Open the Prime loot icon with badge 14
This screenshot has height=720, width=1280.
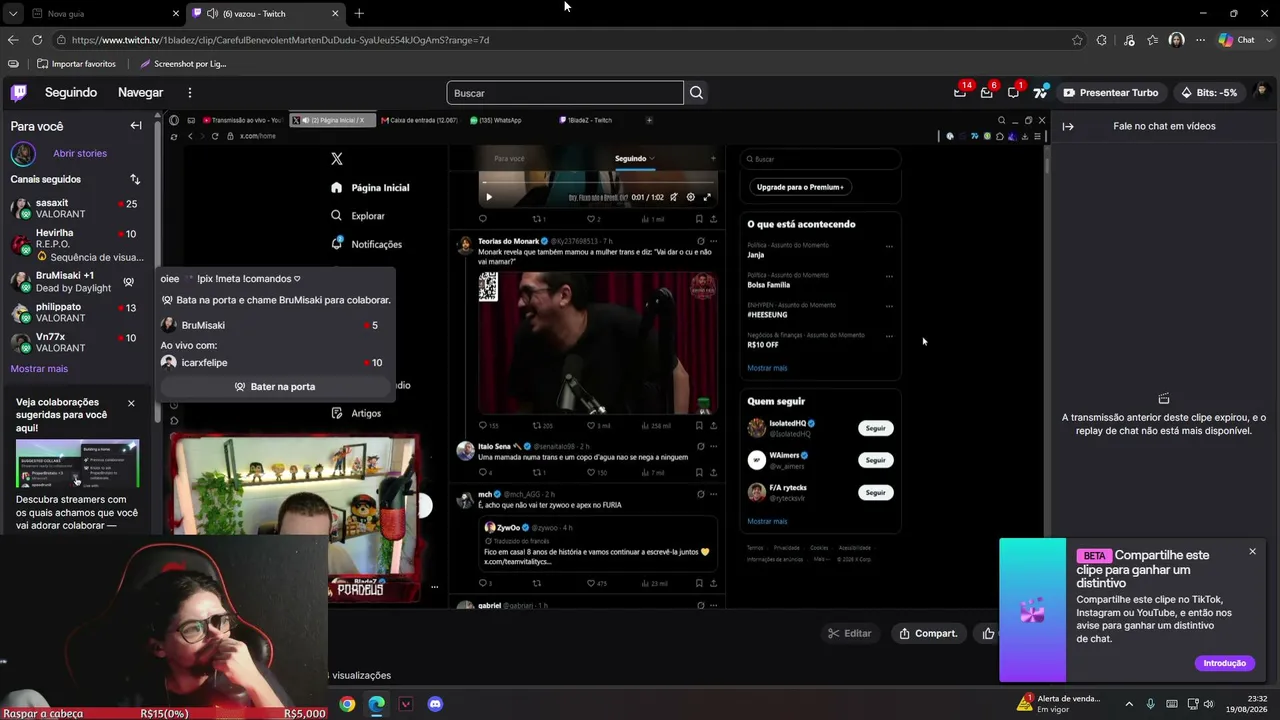click(960, 92)
